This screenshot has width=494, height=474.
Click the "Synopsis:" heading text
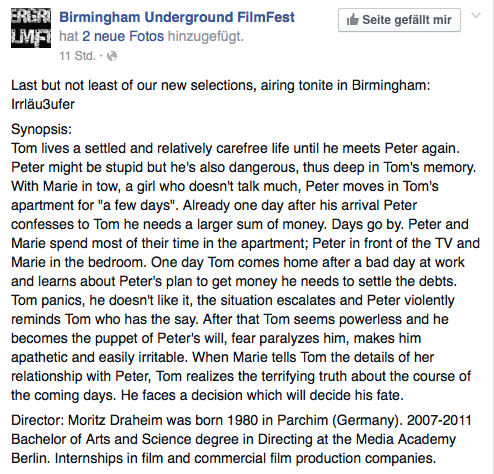point(41,129)
